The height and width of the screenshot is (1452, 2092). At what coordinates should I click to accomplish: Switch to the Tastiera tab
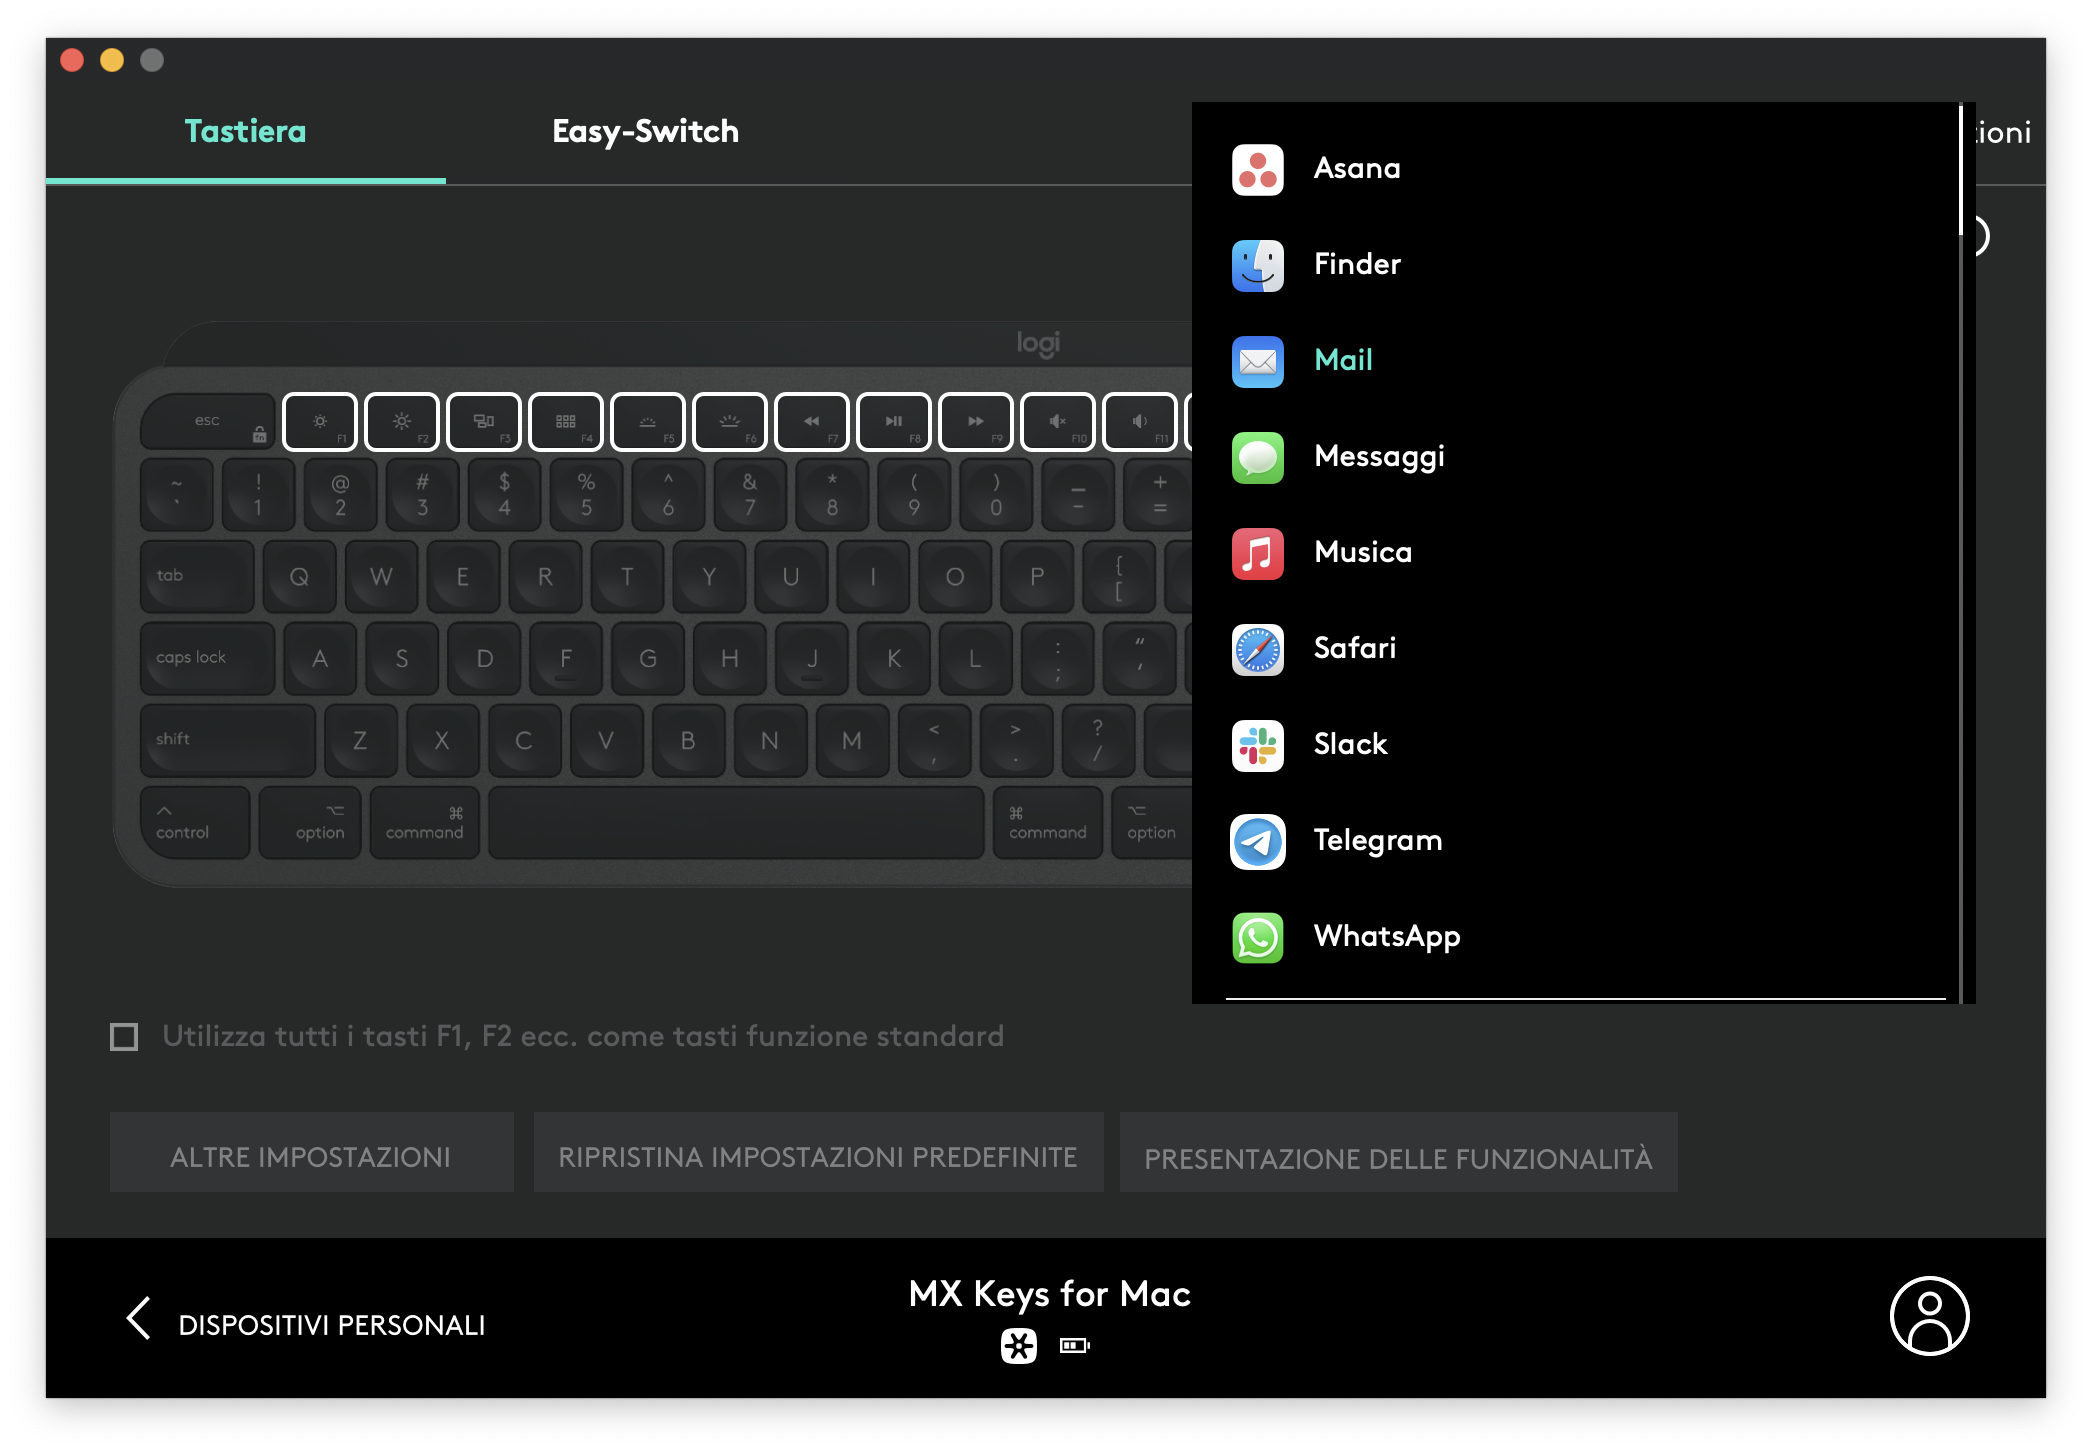click(x=246, y=132)
